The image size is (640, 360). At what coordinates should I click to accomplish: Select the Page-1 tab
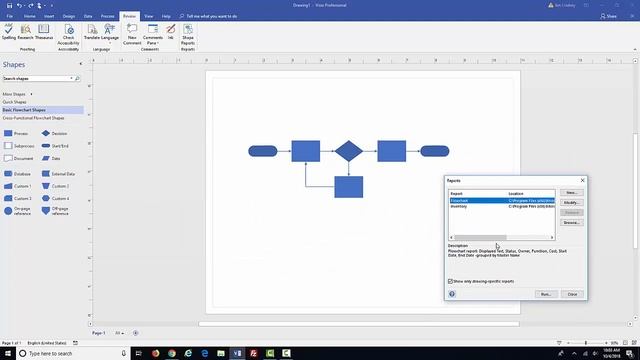(98, 333)
